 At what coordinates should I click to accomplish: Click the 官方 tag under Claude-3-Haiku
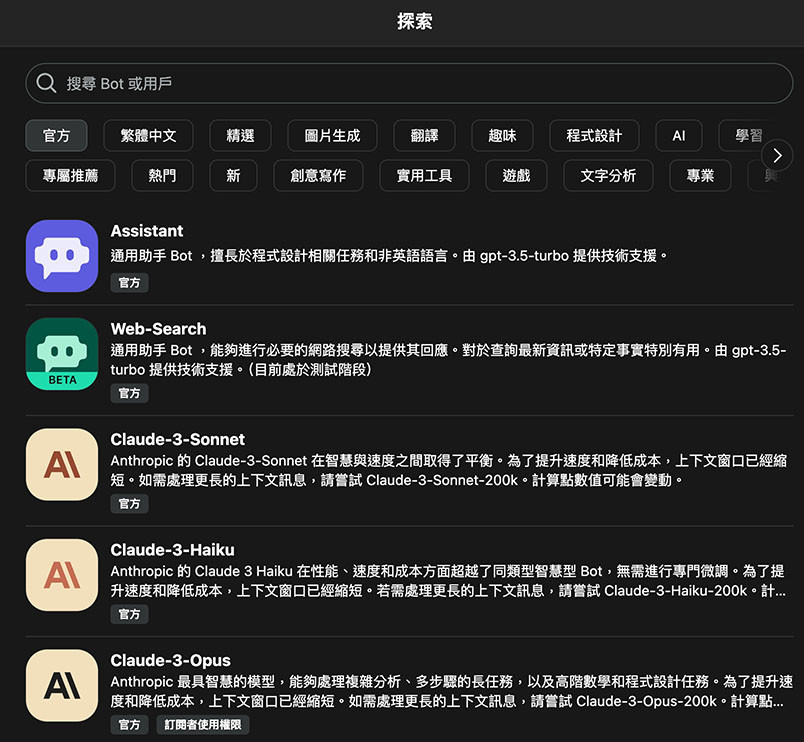129,614
